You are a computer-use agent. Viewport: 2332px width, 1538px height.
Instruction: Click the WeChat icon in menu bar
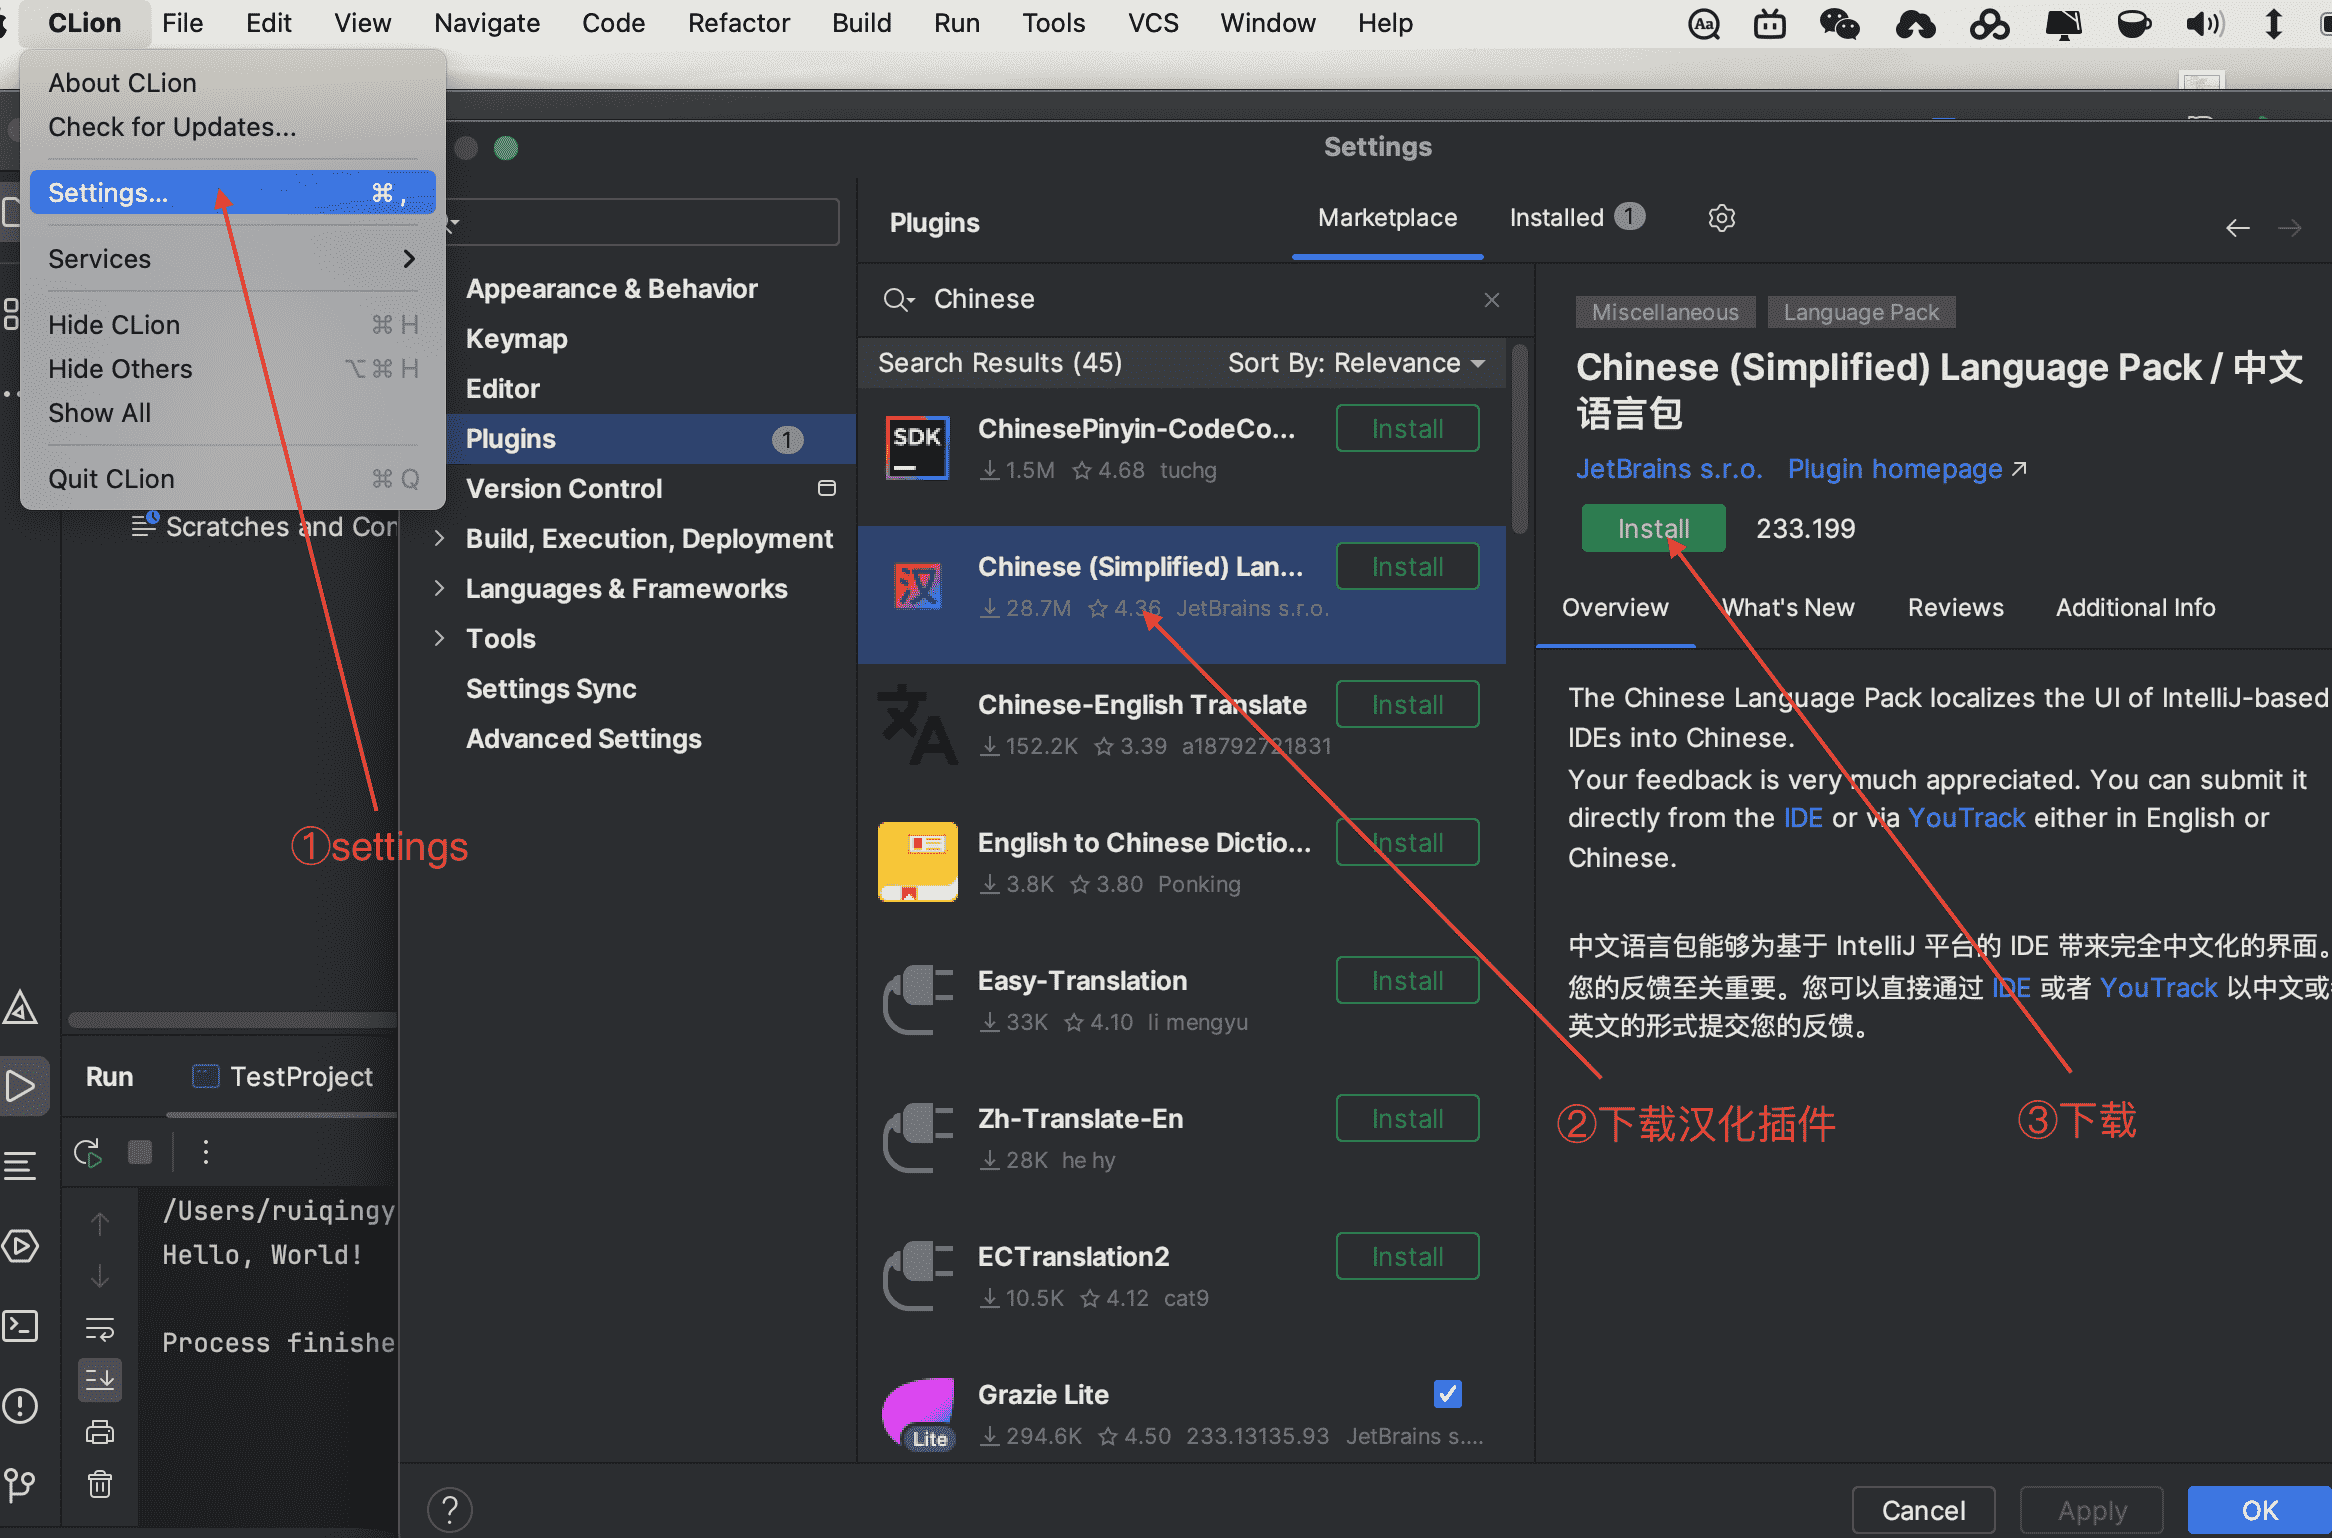1838,24
